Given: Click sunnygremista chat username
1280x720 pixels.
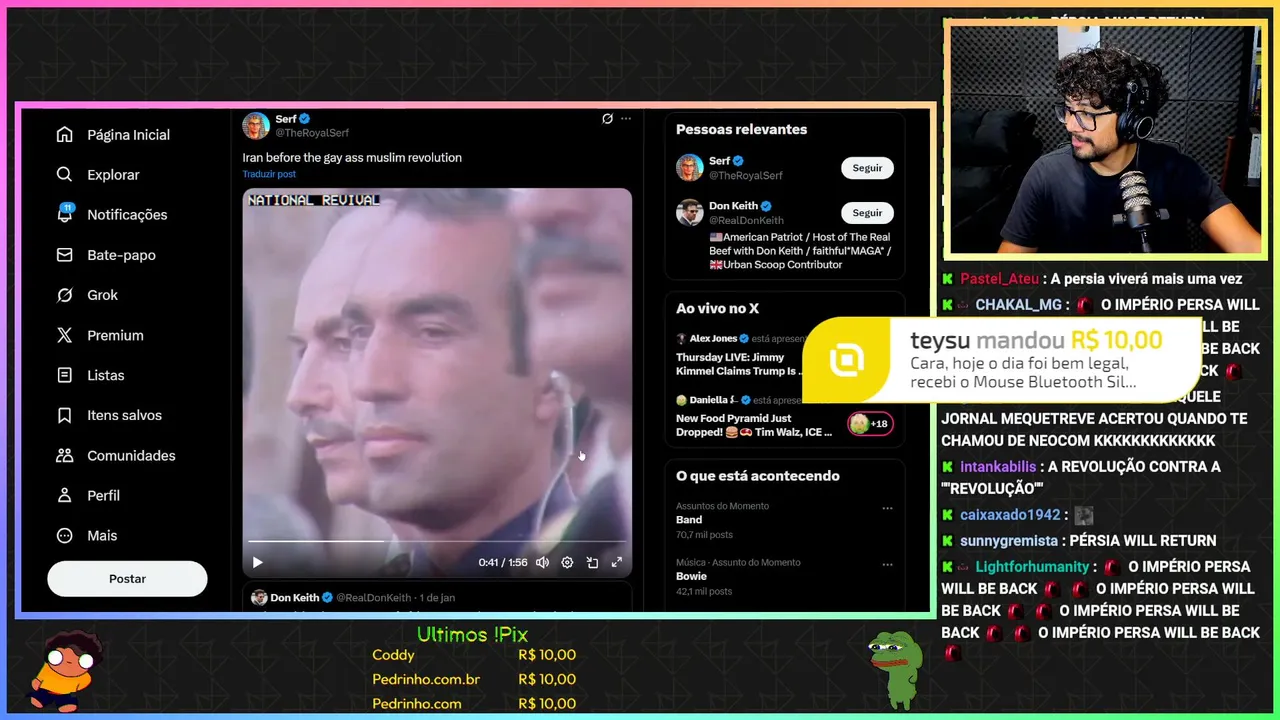Looking at the screenshot, I should 1009,541.
